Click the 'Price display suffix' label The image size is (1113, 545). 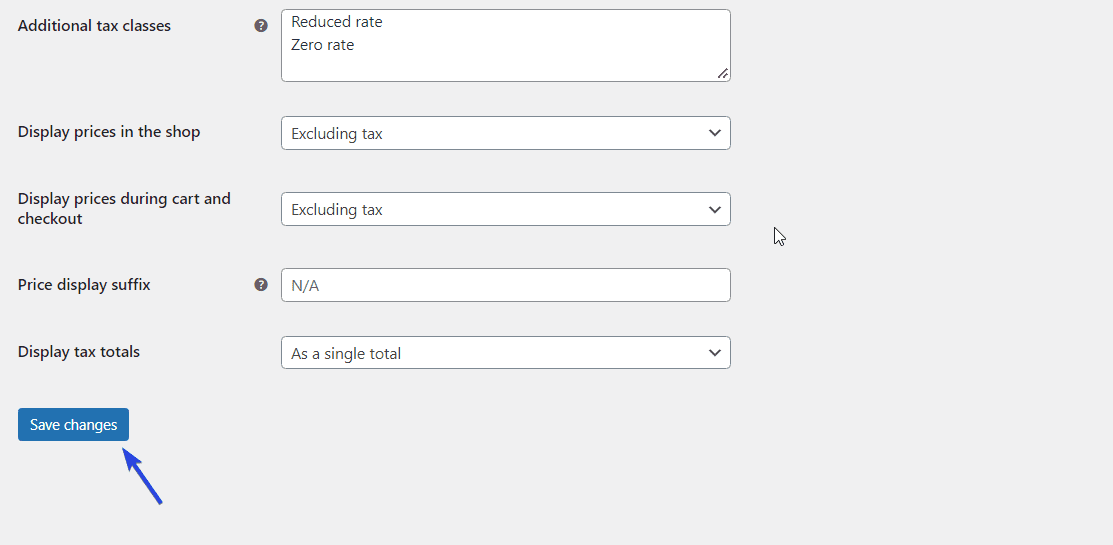(x=84, y=285)
